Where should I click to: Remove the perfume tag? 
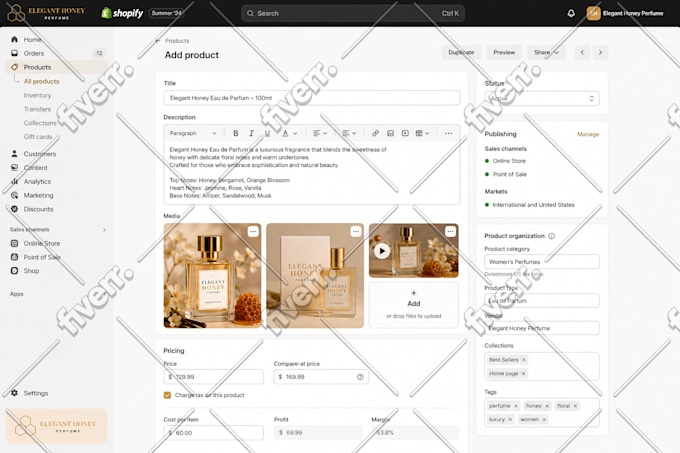click(x=516, y=406)
